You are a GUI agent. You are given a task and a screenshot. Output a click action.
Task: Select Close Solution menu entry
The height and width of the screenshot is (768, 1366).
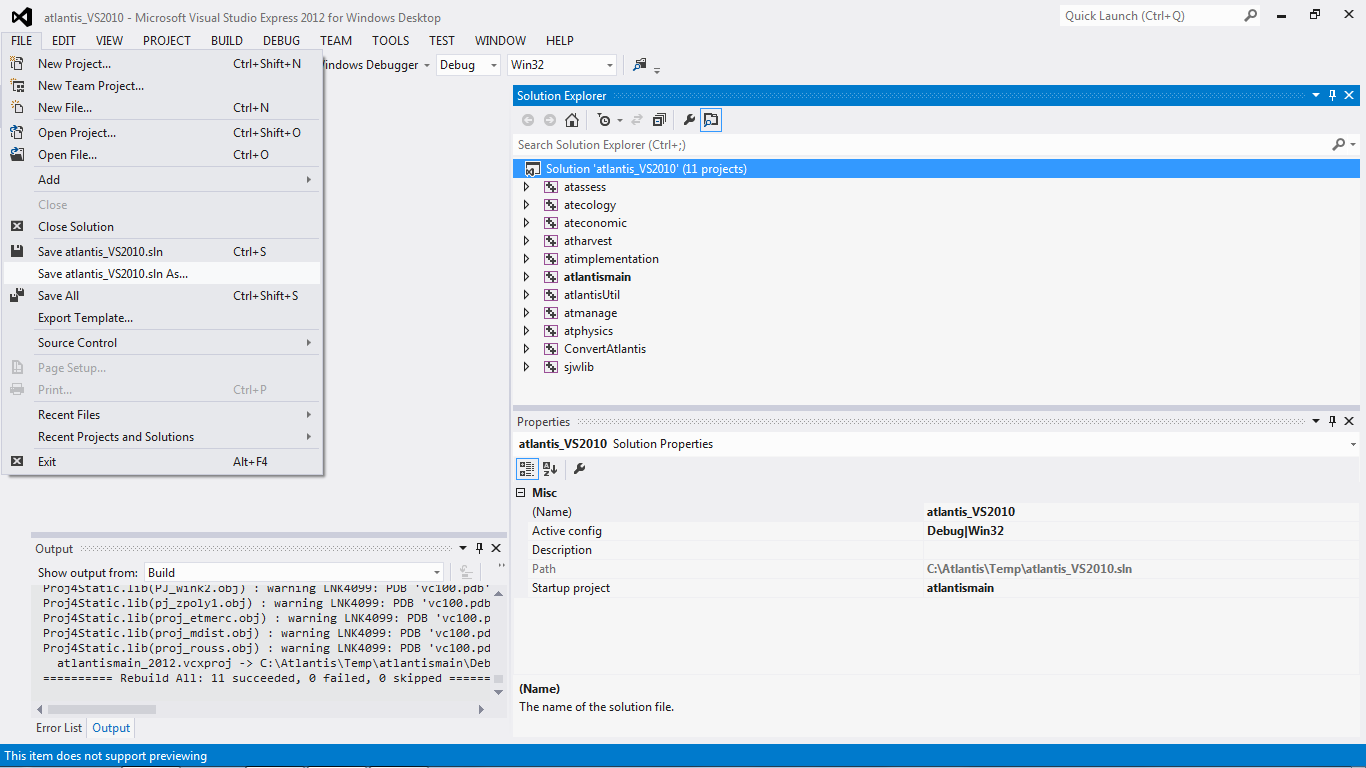point(76,227)
